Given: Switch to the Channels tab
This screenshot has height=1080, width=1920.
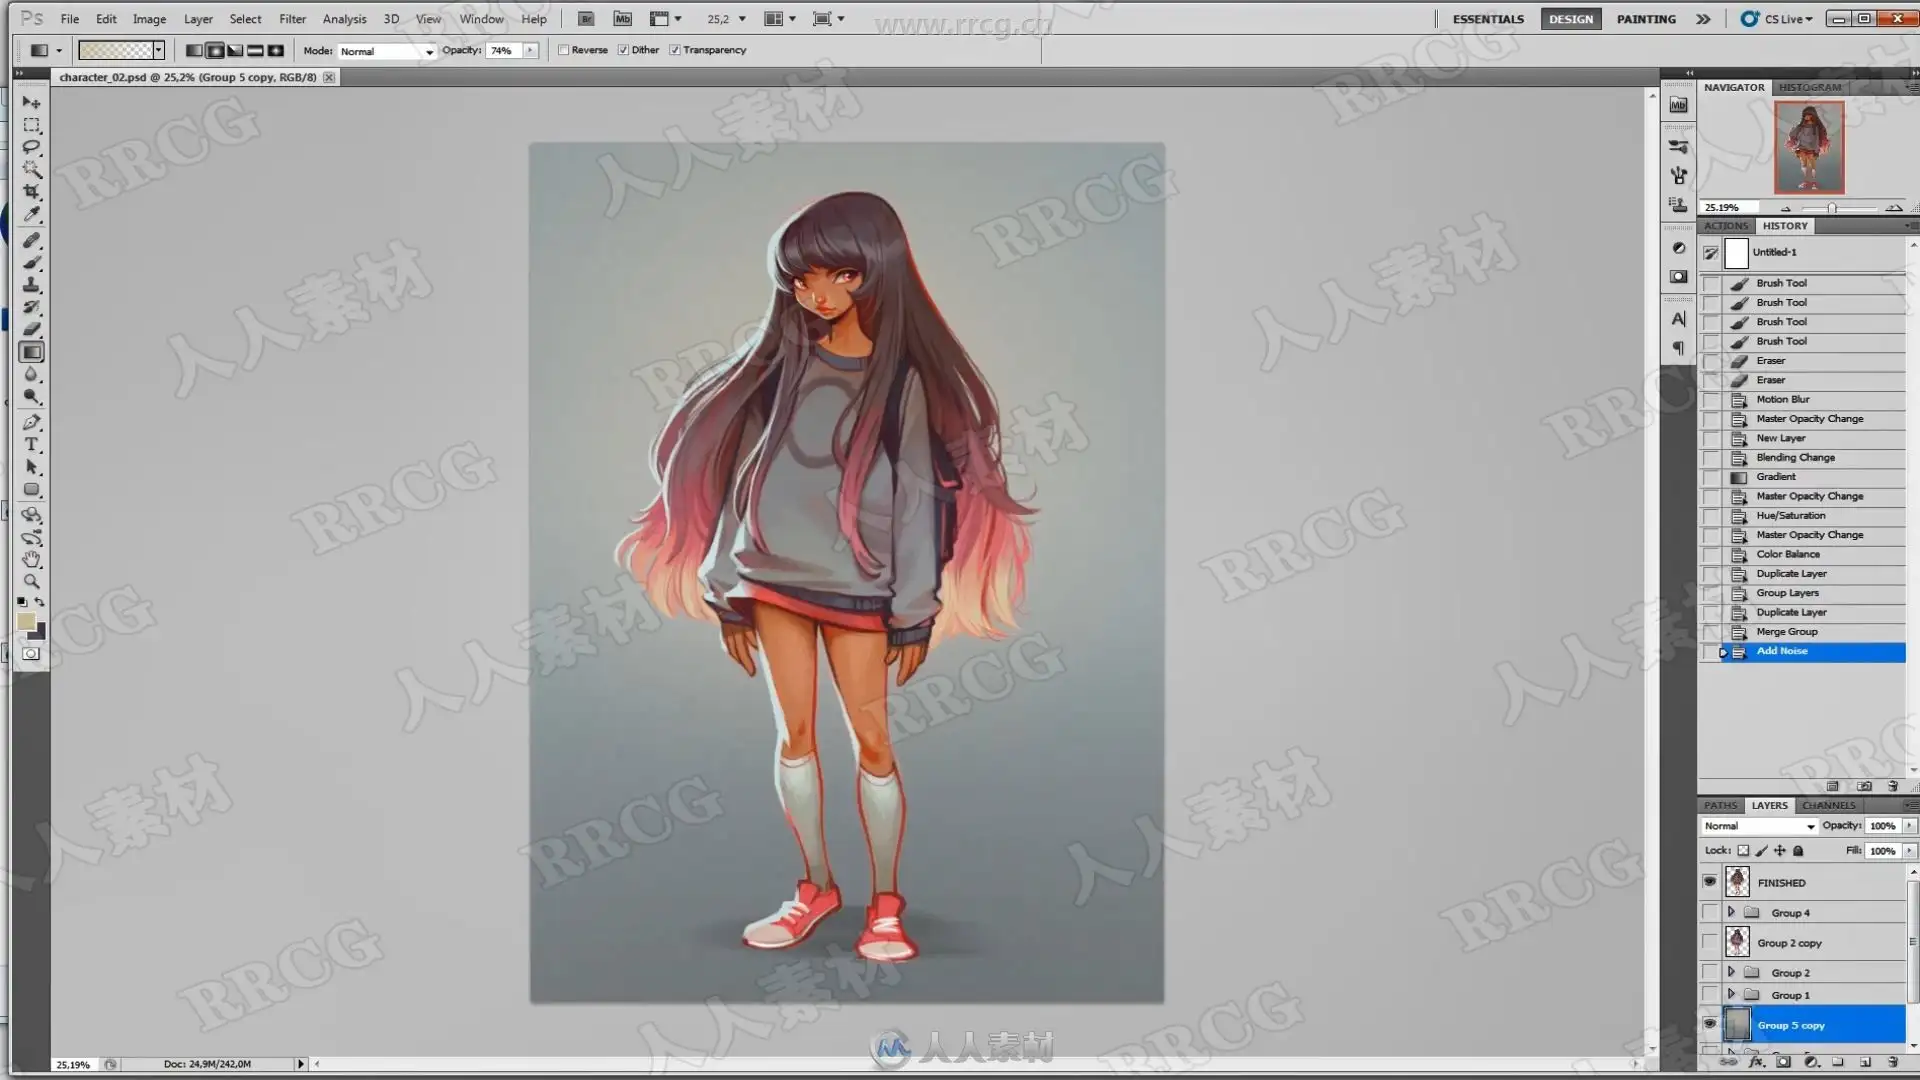Looking at the screenshot, I should coord(1828,805).
